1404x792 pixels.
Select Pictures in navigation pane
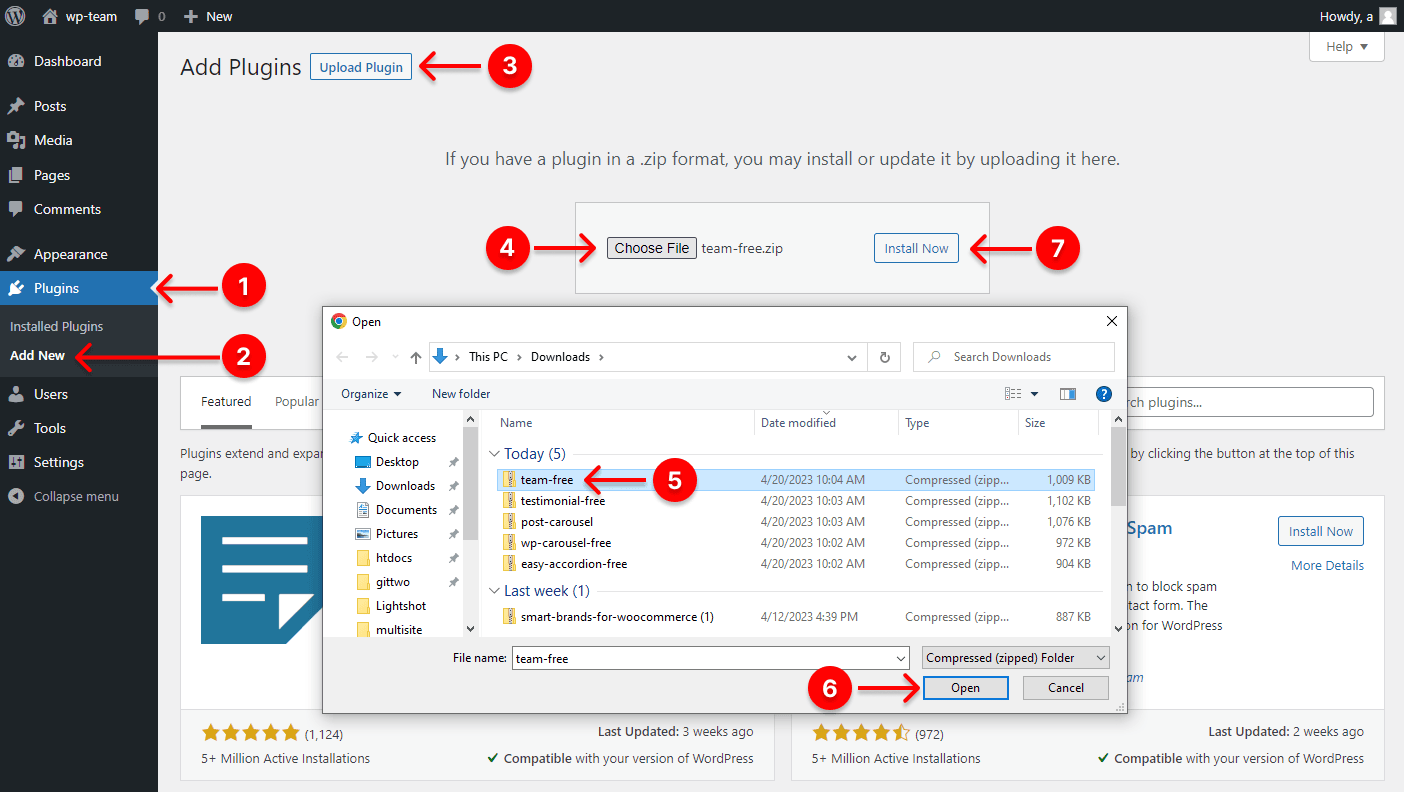[x=397, y=534]
